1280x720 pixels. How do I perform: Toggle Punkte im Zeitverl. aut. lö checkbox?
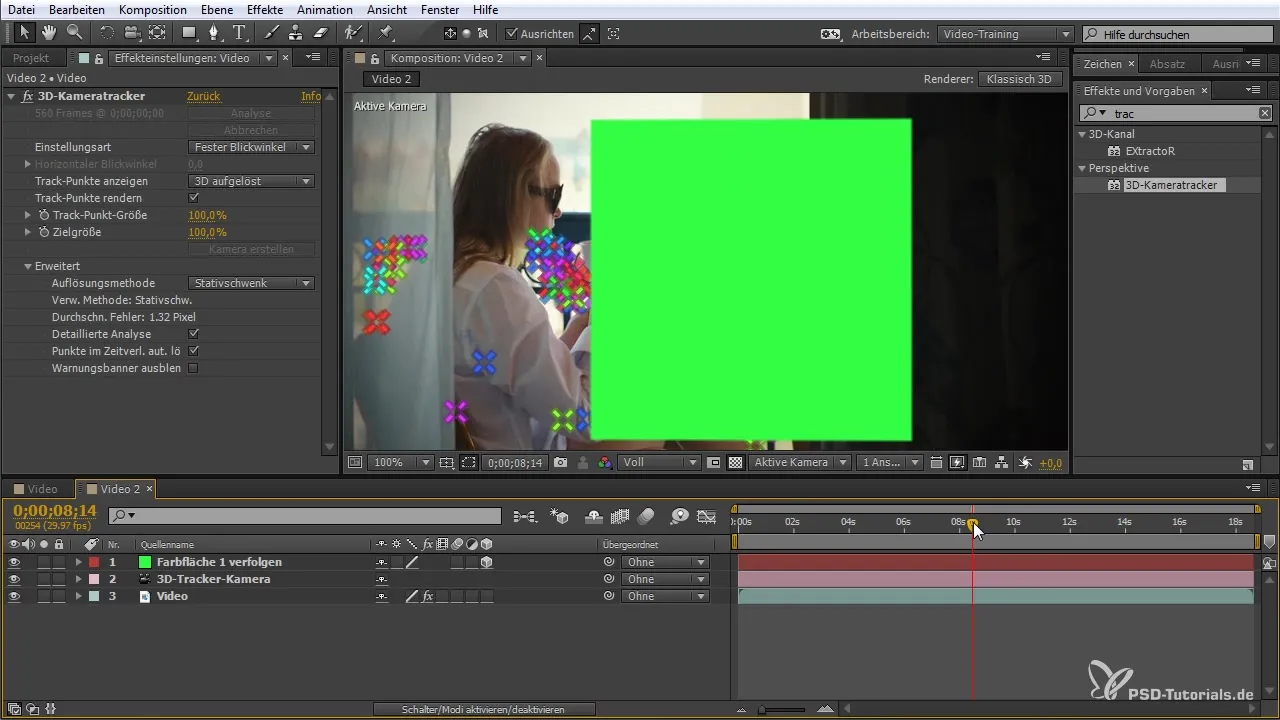(x=194, y=351)
